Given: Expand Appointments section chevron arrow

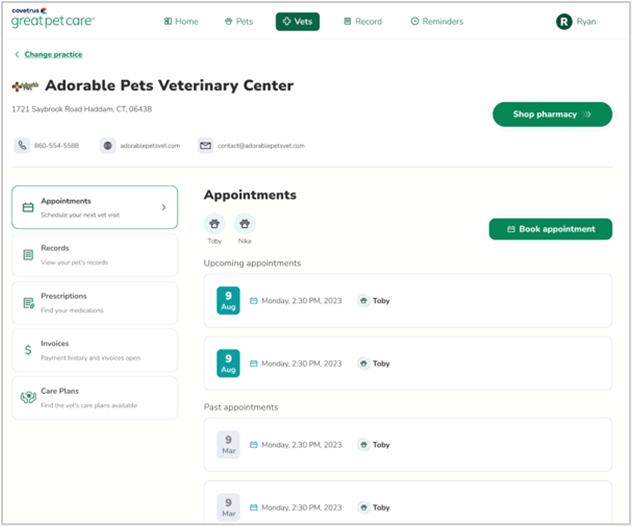Looking at the screenshot, I should coord(164,208).
